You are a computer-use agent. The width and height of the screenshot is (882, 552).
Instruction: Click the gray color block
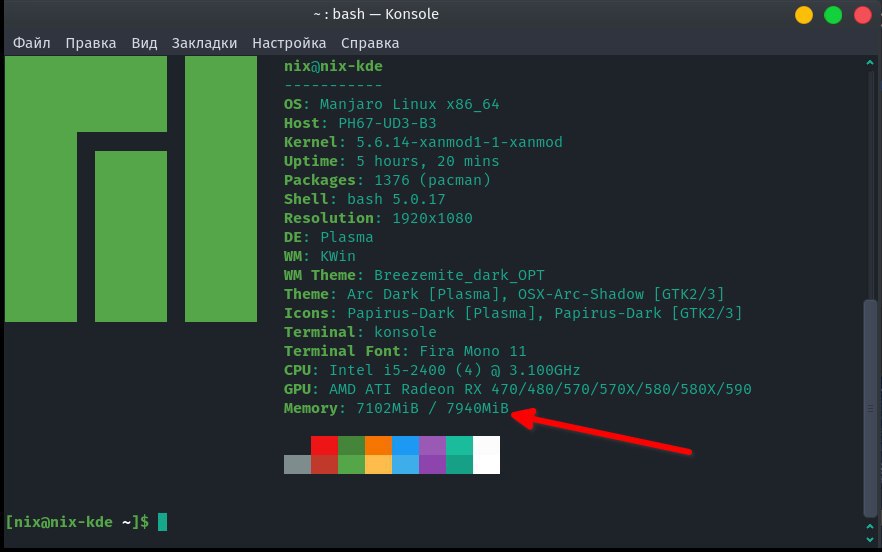click(x=298, y=464)
